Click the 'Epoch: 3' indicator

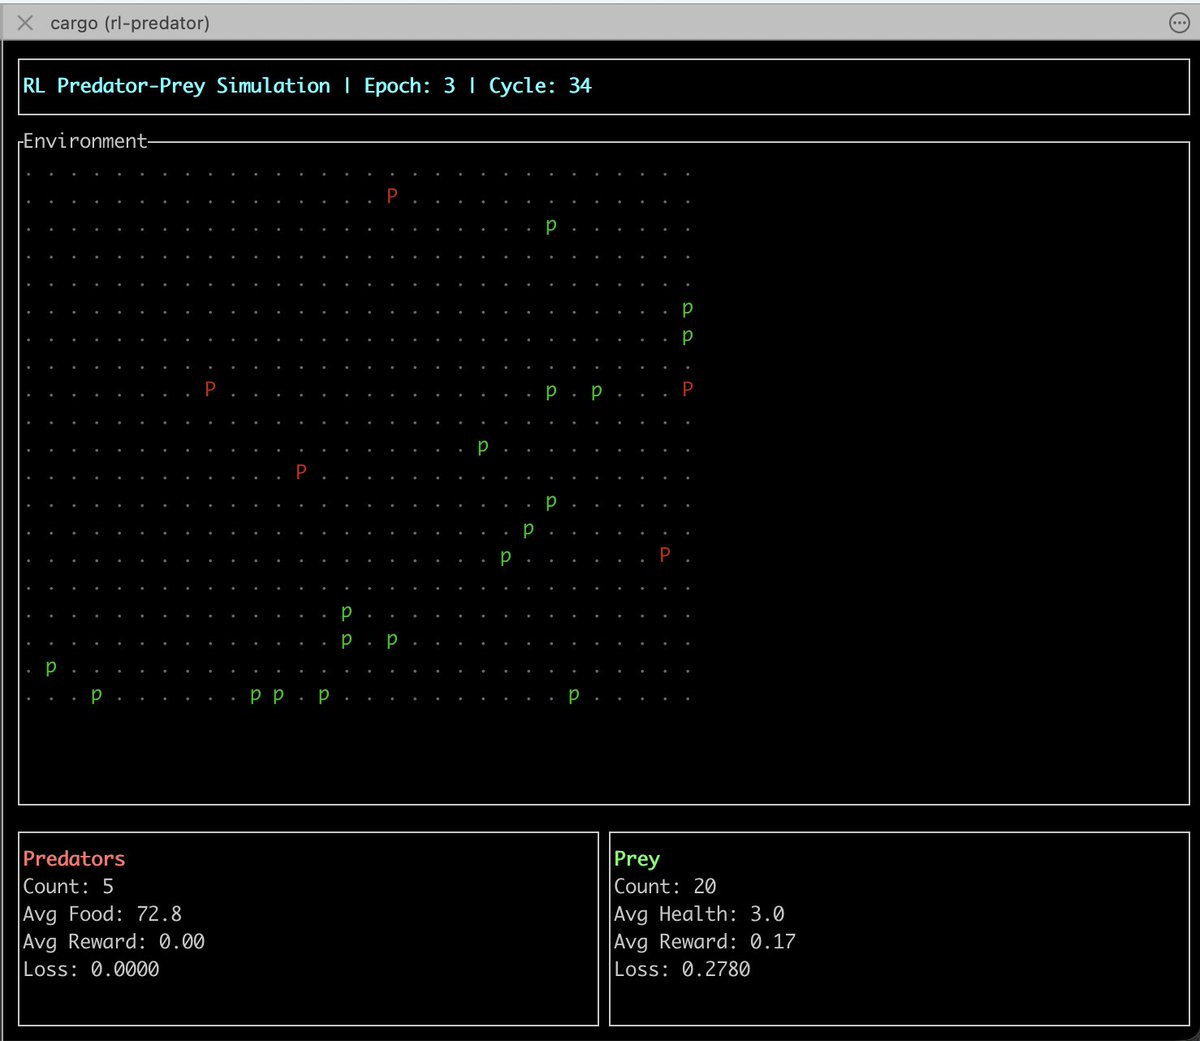pos(409,86)
